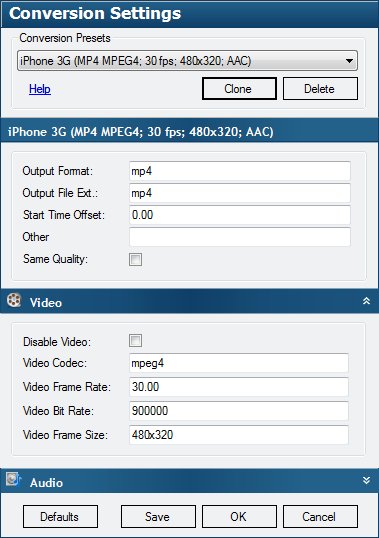The image size is (379, 538).
Task: Click the Video Frame Rate field
Action: coord(239,387)
